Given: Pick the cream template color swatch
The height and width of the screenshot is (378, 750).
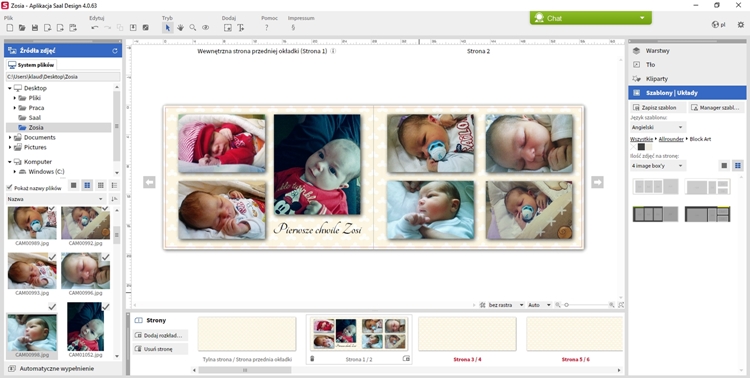Looking at the screenshot, I should (649, 147).
